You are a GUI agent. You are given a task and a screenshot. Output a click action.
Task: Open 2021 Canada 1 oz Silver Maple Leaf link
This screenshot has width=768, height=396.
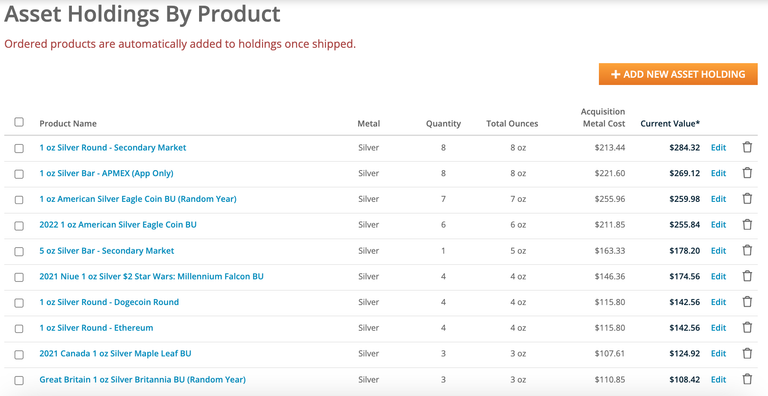(115, 353)
